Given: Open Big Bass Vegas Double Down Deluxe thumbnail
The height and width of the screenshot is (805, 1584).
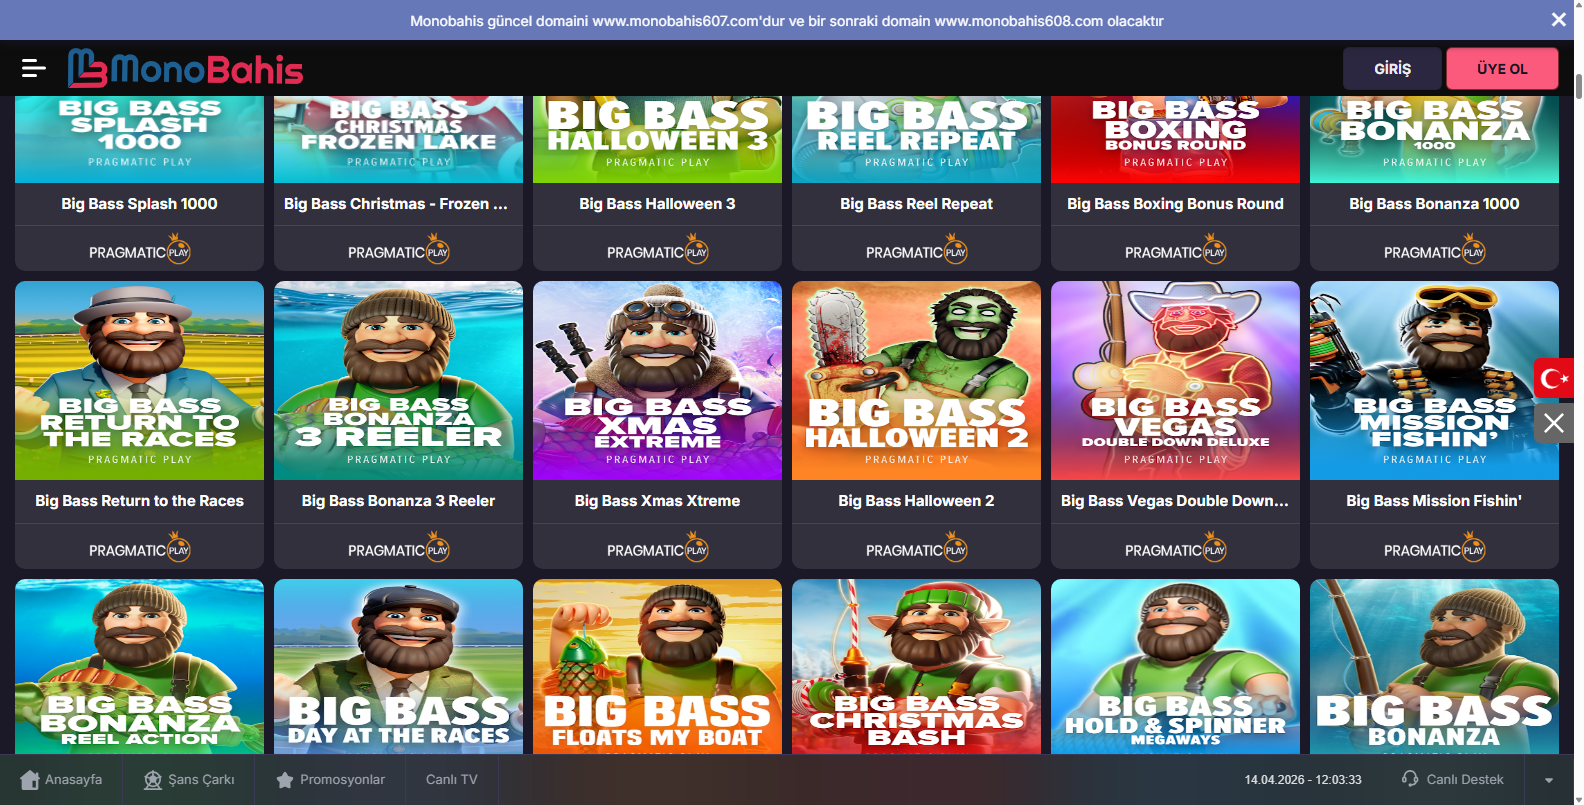Looking at the screenshot, I should (1175, 380).
